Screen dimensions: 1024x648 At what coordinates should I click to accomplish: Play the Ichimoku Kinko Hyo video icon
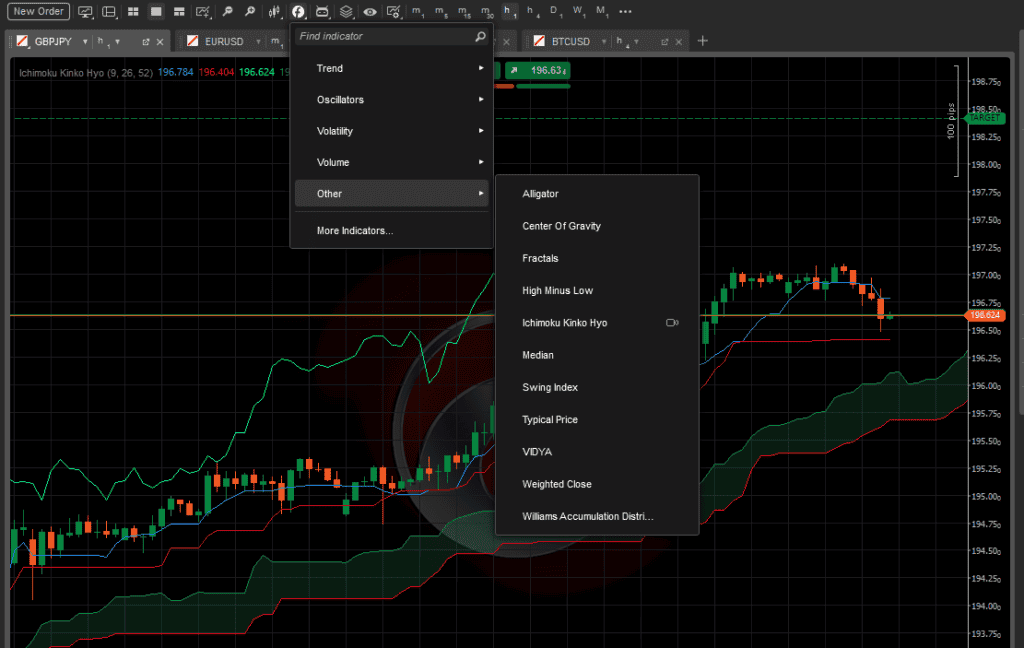(x=672, y=323)
